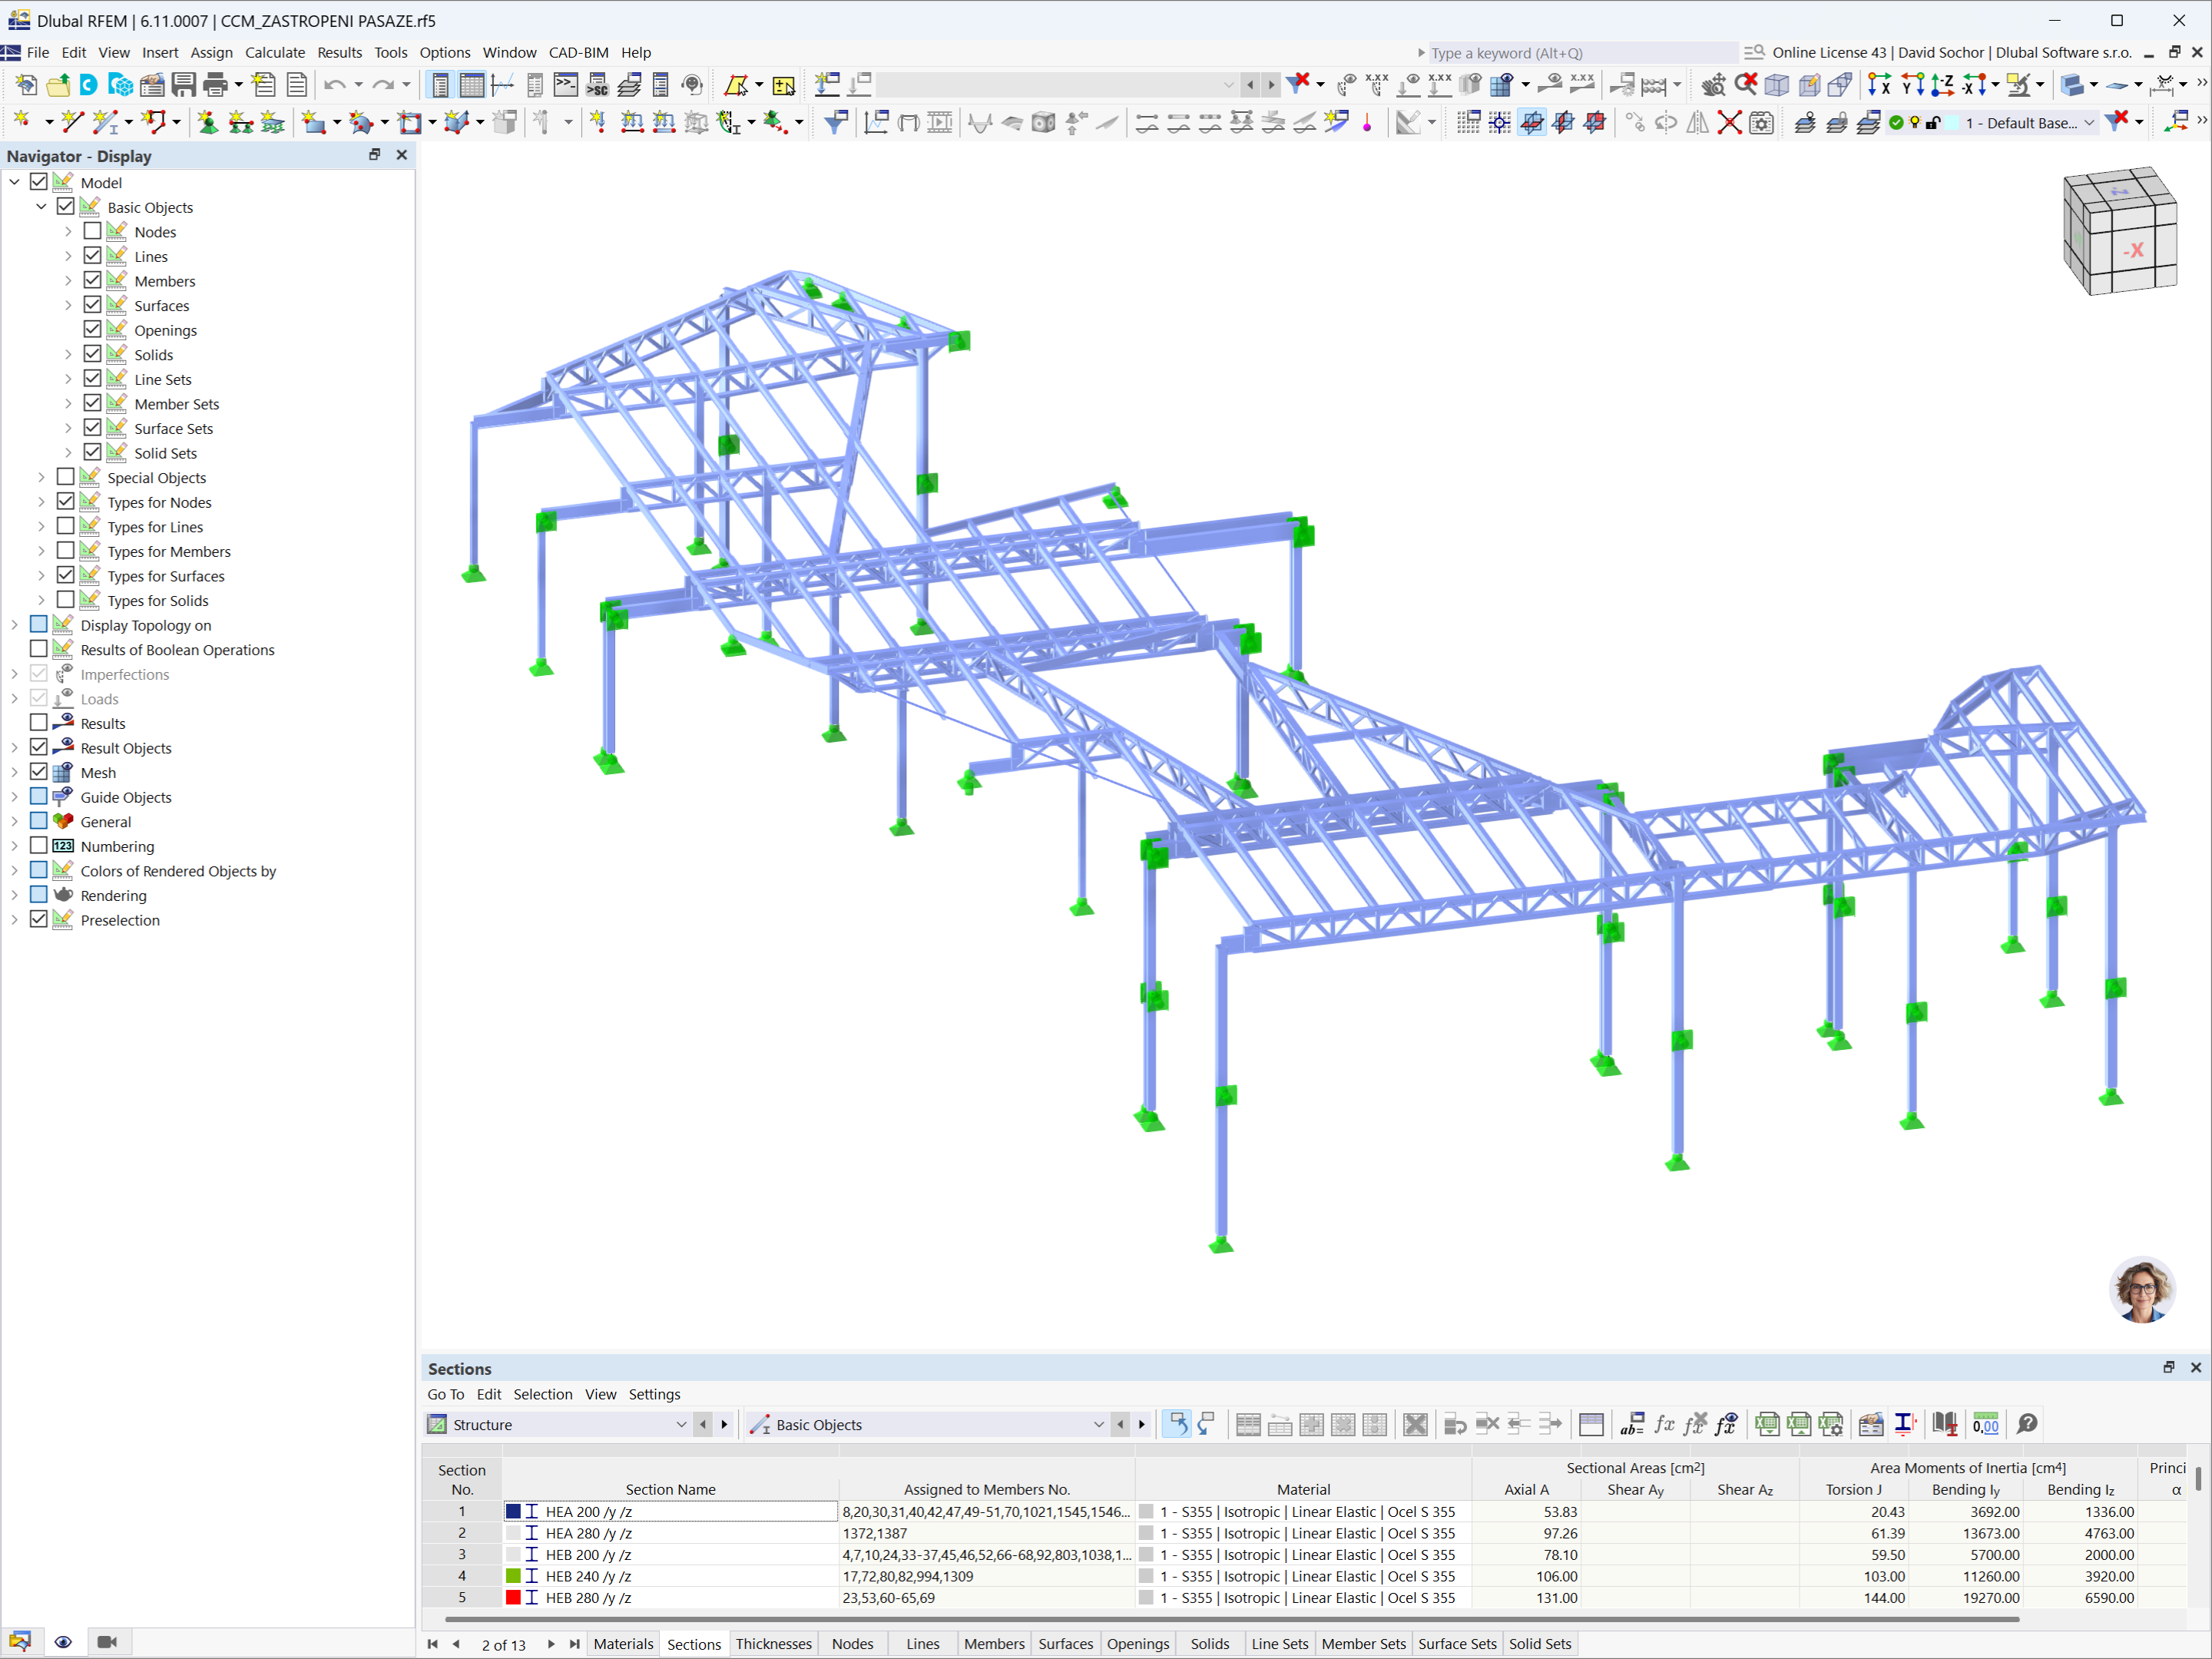Toggle the Navigator panel icon
This screenshot has width=2212, height=1659.
440,85
